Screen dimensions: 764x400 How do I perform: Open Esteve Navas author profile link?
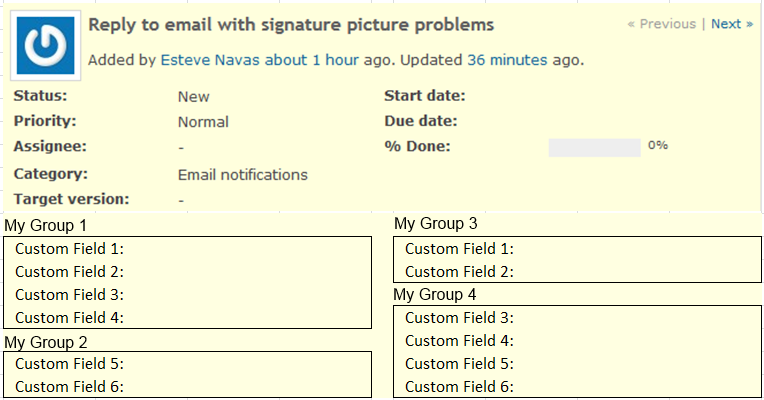pyautogui.click(x=211, y=60)
